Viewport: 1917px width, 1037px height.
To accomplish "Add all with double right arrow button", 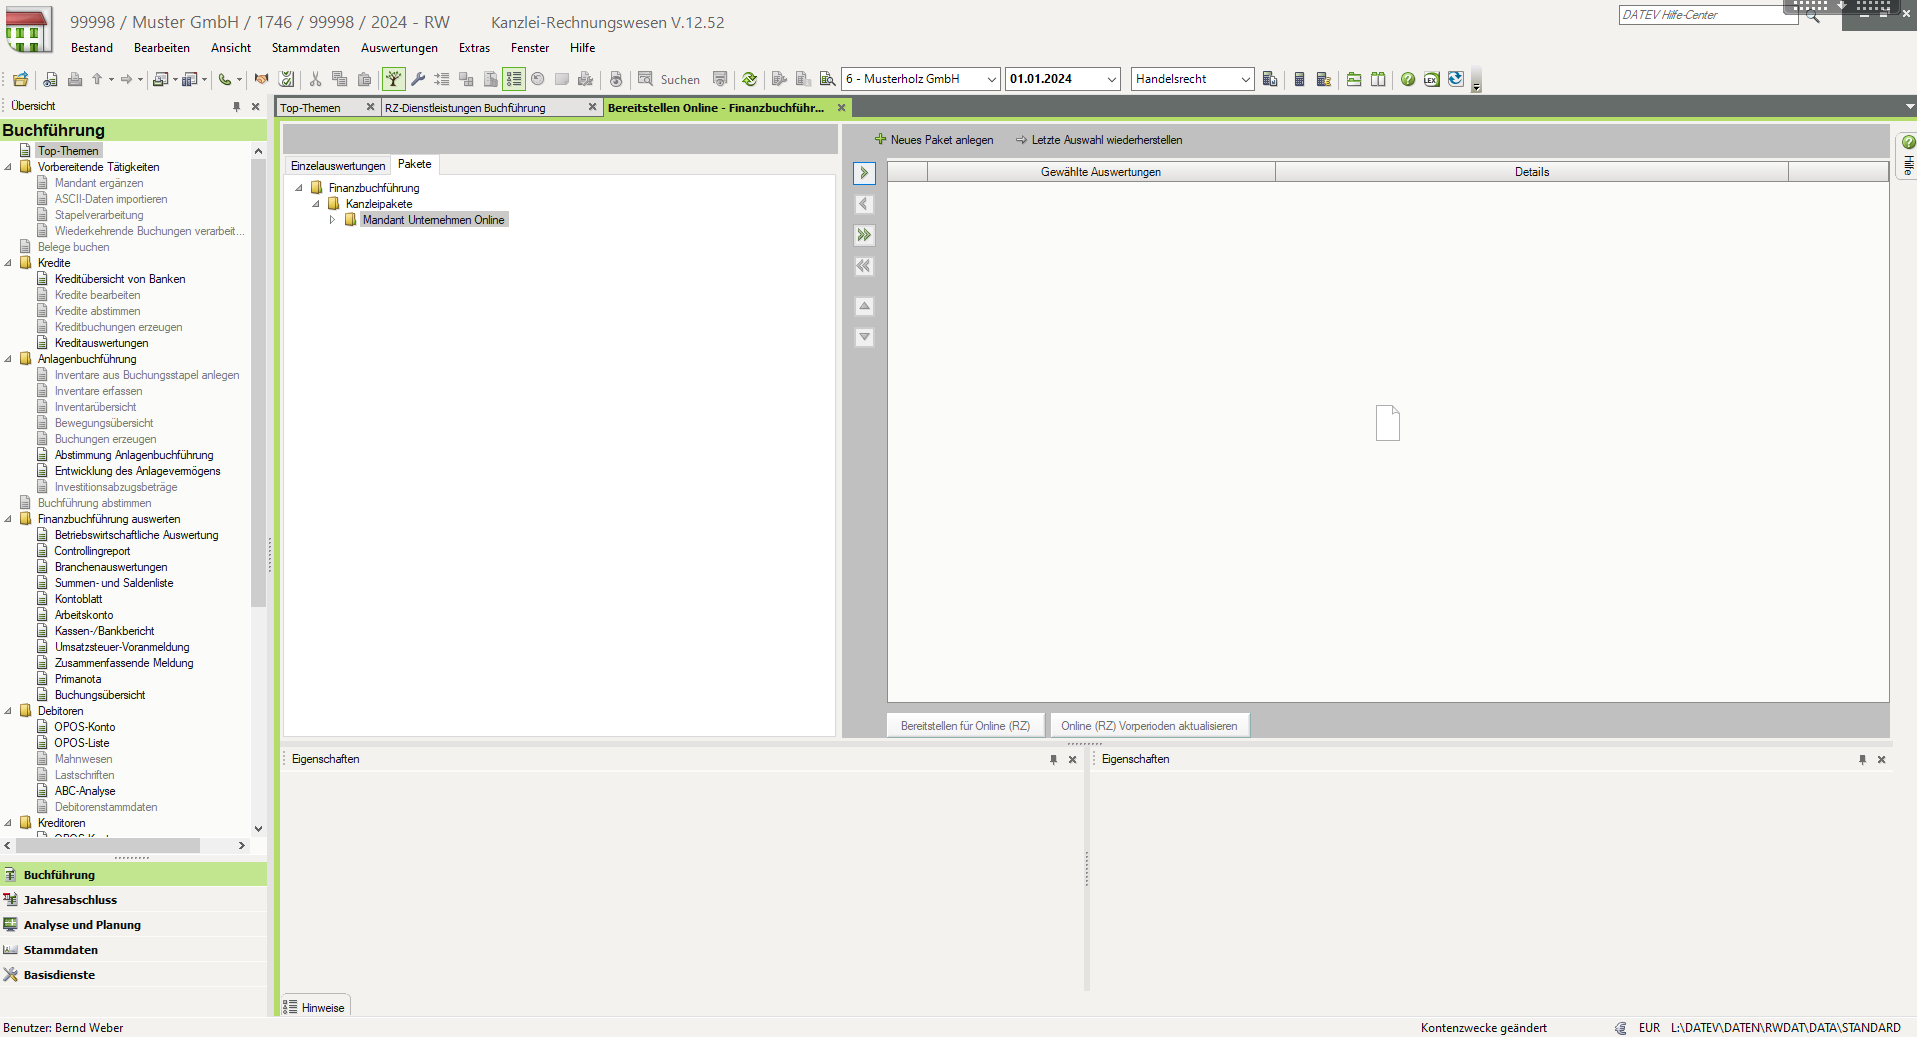I will [864, 235].
